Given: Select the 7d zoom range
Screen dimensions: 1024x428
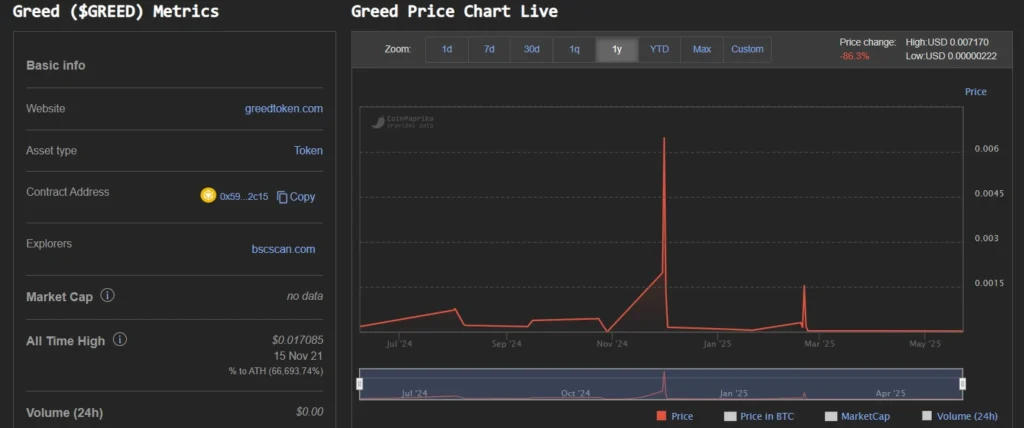Looking at the screenshot, I should 489,49.
